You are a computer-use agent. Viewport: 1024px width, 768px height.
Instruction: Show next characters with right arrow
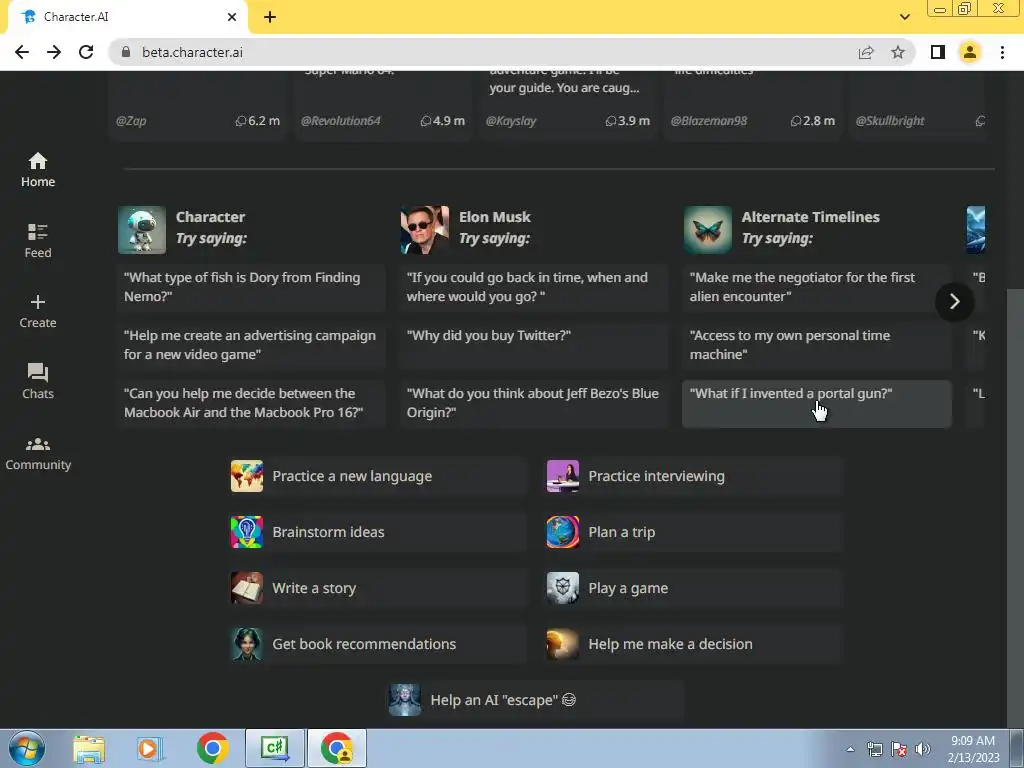coord(954,302)
